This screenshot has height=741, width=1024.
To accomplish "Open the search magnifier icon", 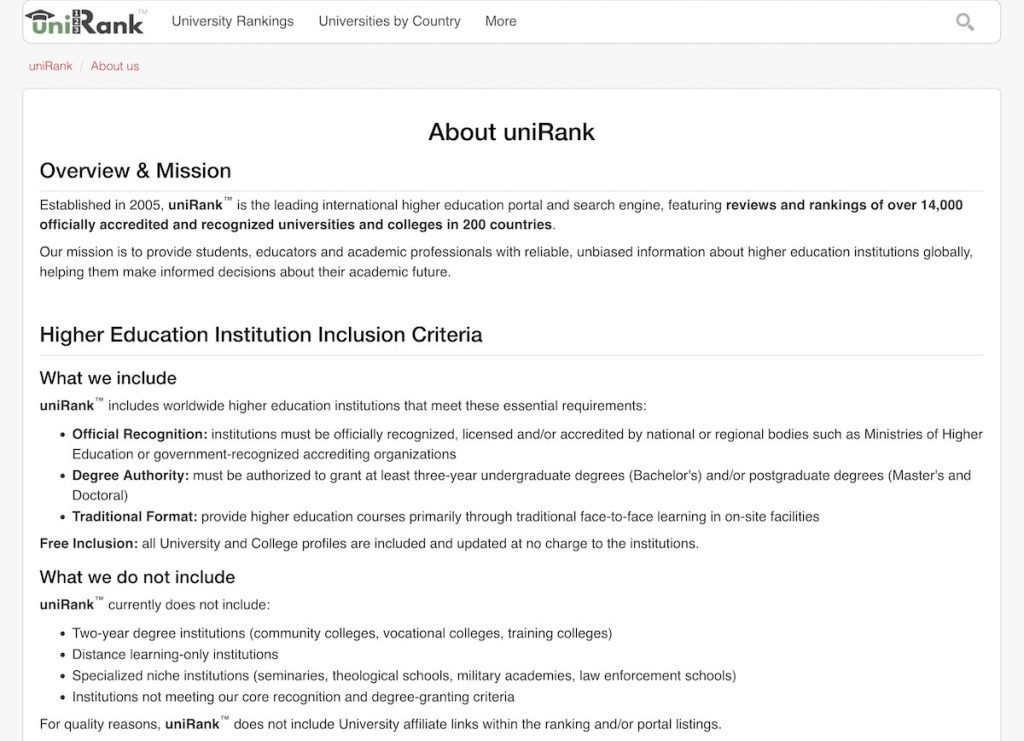I will 965,22.
